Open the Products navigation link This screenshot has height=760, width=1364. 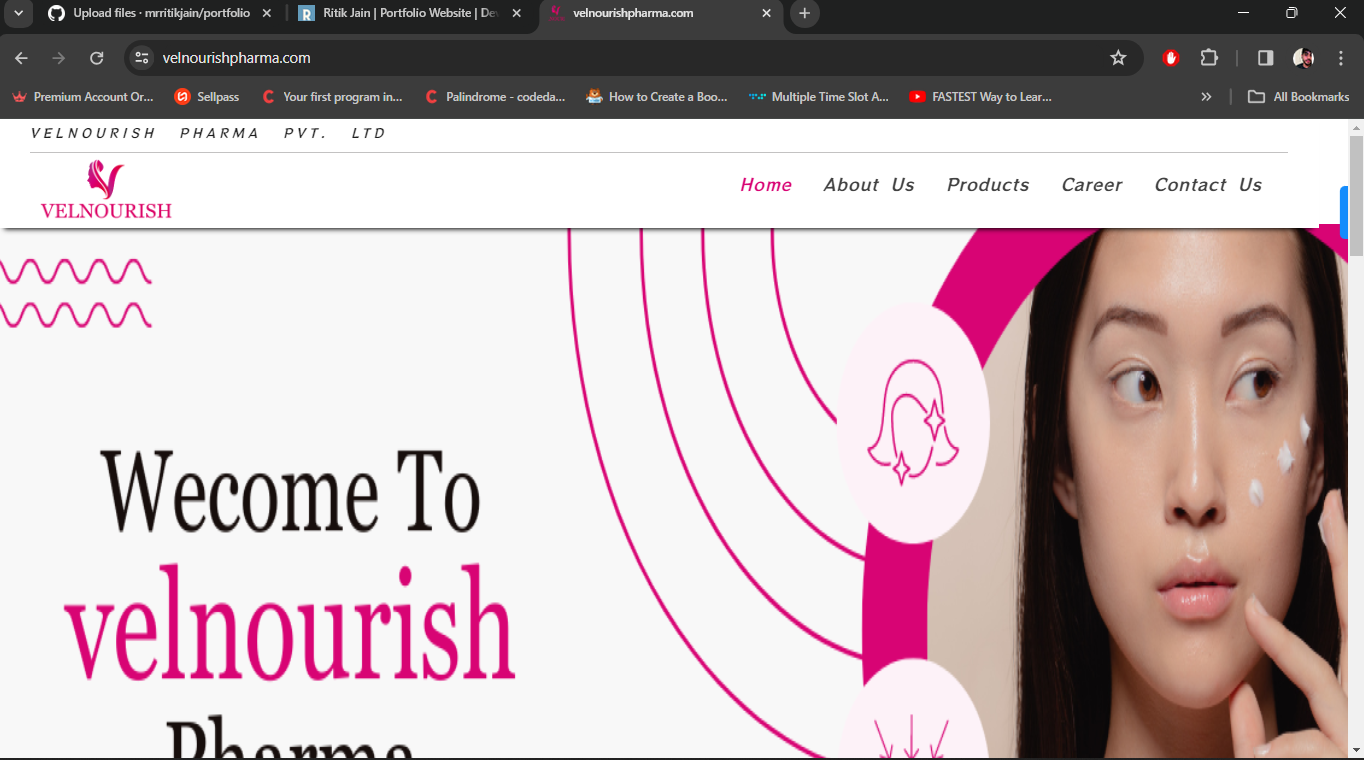pos(988,185)
